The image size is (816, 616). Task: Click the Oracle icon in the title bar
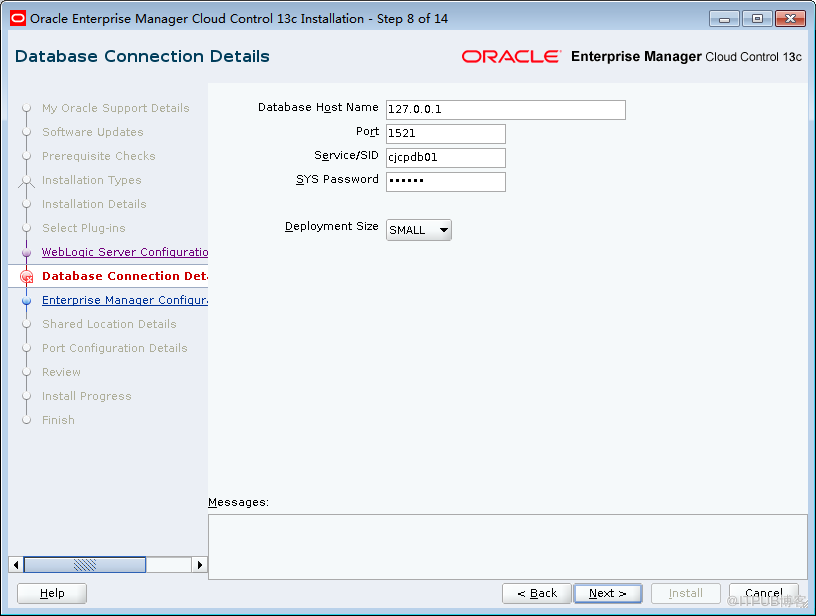click(x=18, y=19)
